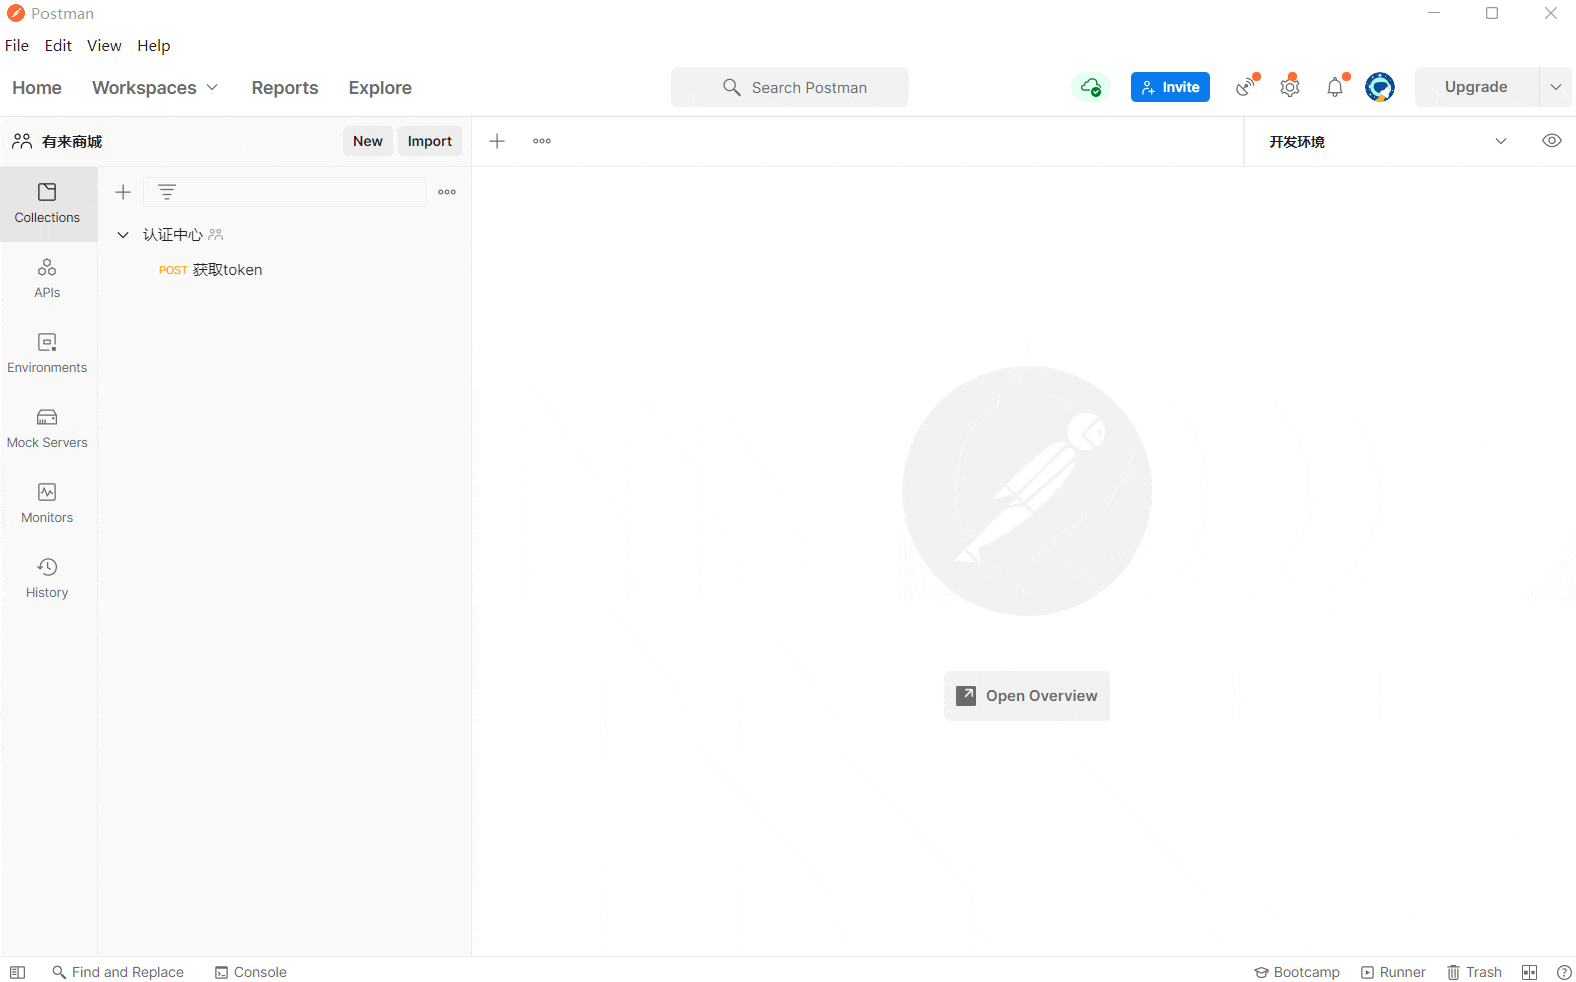
Task: Click Open Overview button
Action: pyautogui.click(x=1027, y=696)
